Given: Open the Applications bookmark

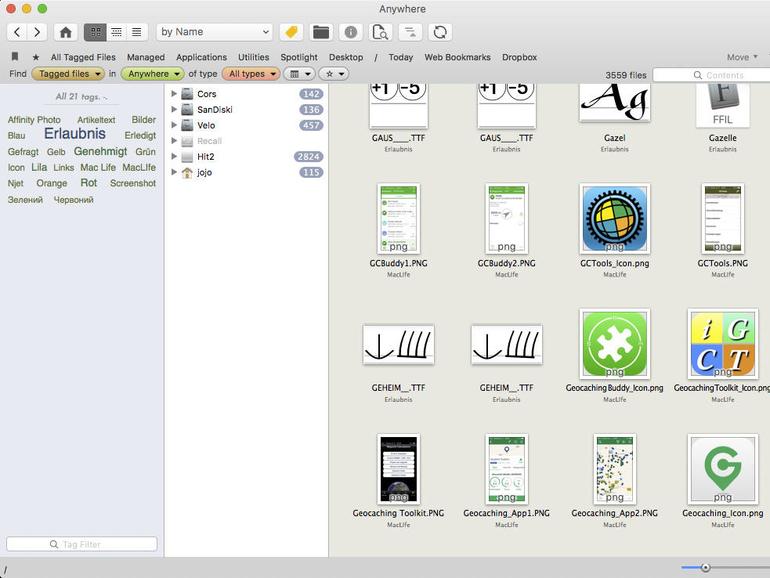Looking at the screenshot, I should [x=201, y=57].
